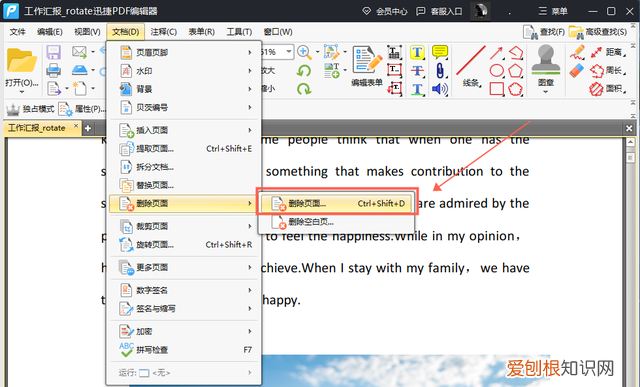Select the pencil drawing tool
The height and width of the screenshot is (387, 640).
(577, 52)
